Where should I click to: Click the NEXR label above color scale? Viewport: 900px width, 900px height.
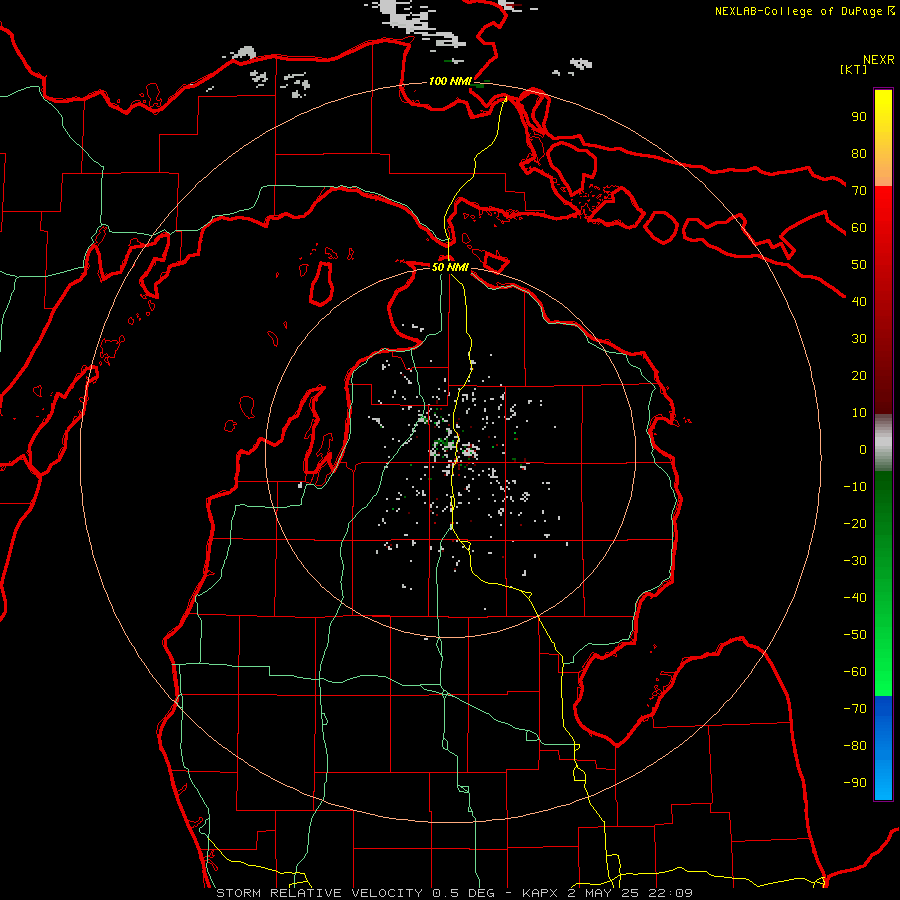[x=879, y=60]
